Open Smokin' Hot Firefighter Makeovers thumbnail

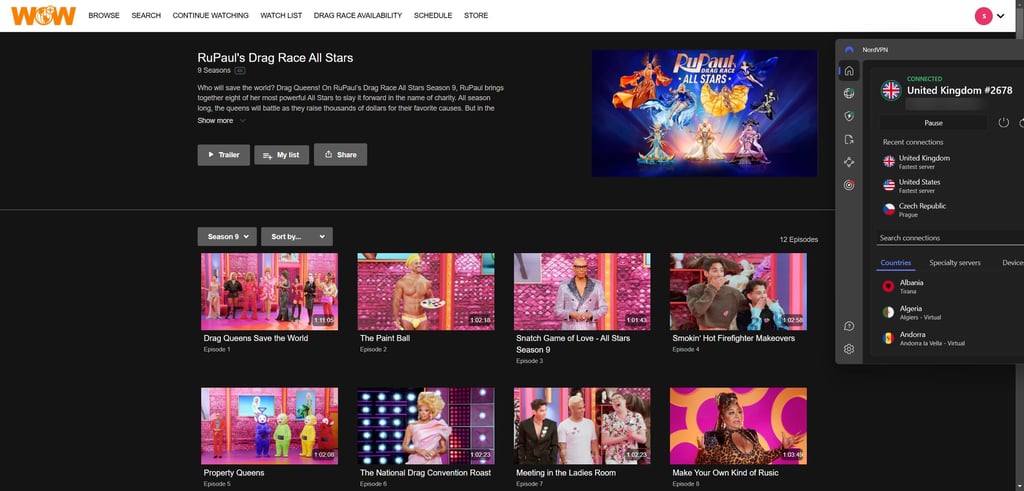(738, 291)
